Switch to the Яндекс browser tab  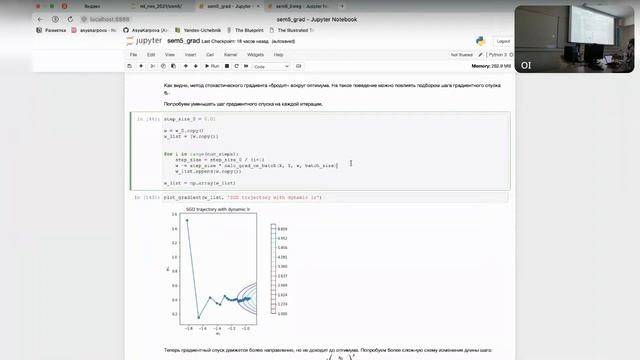pos(92,6)
